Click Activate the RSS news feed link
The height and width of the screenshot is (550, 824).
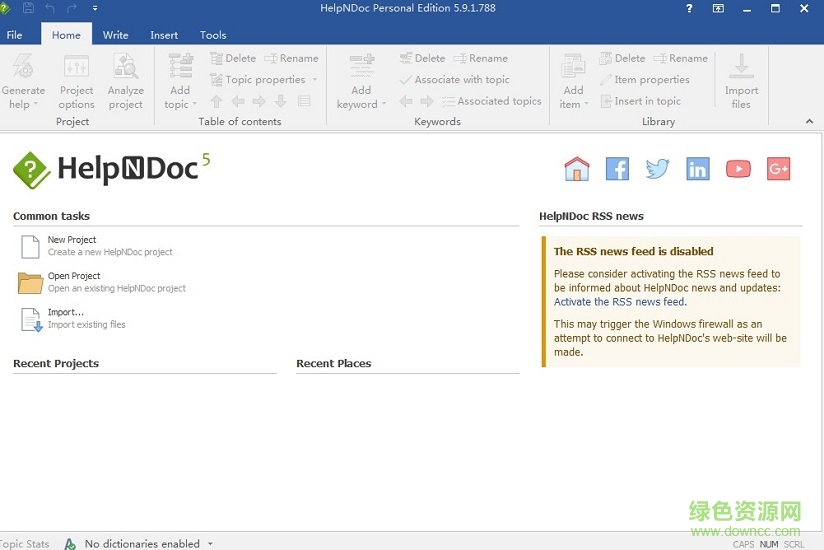619,302
